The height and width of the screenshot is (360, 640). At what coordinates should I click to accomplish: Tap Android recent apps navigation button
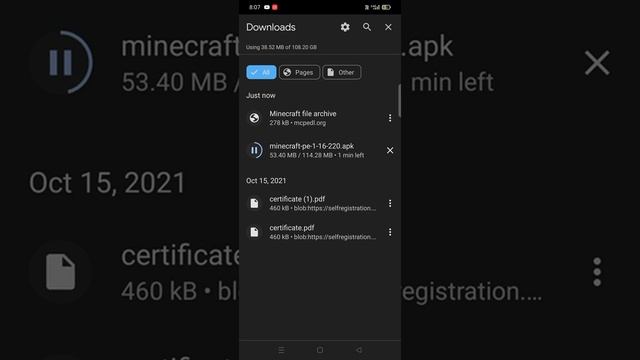coord(281,350)
